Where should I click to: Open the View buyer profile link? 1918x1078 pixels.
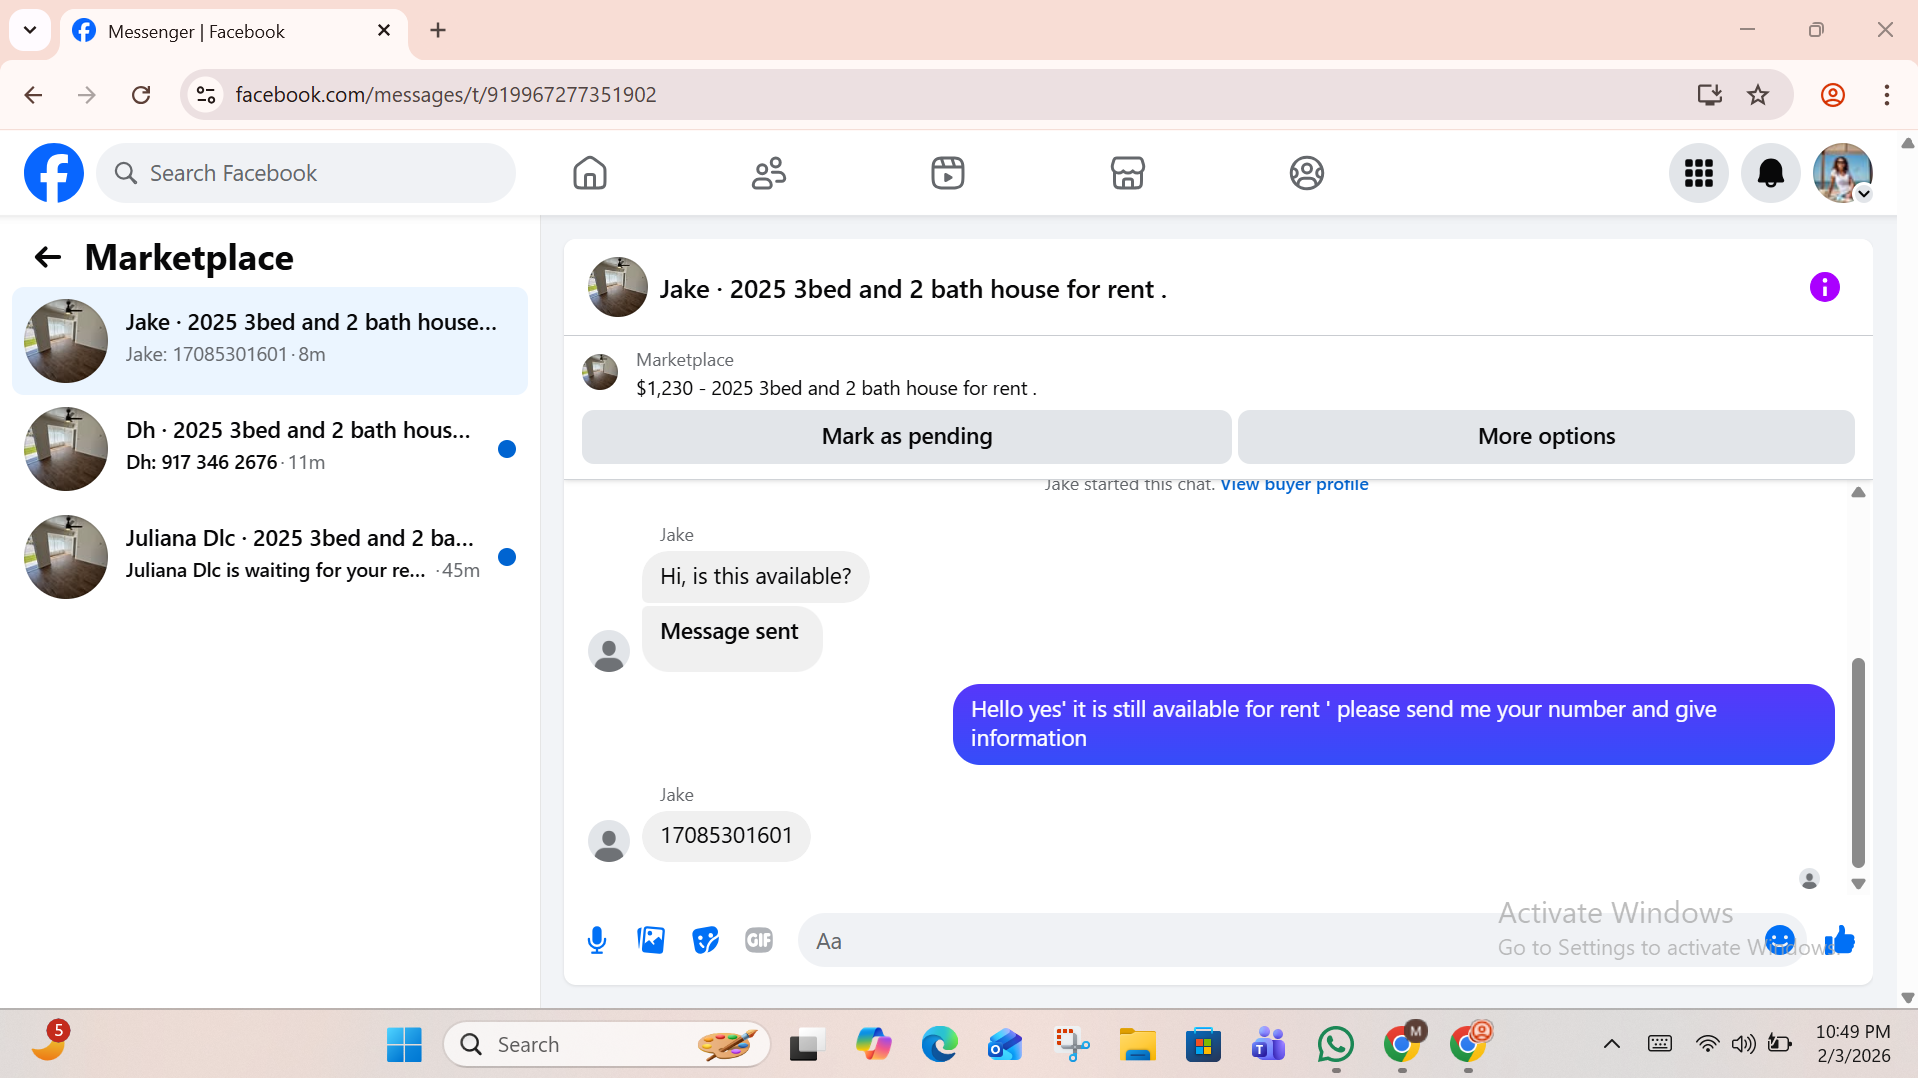[x=1294, y=485]
